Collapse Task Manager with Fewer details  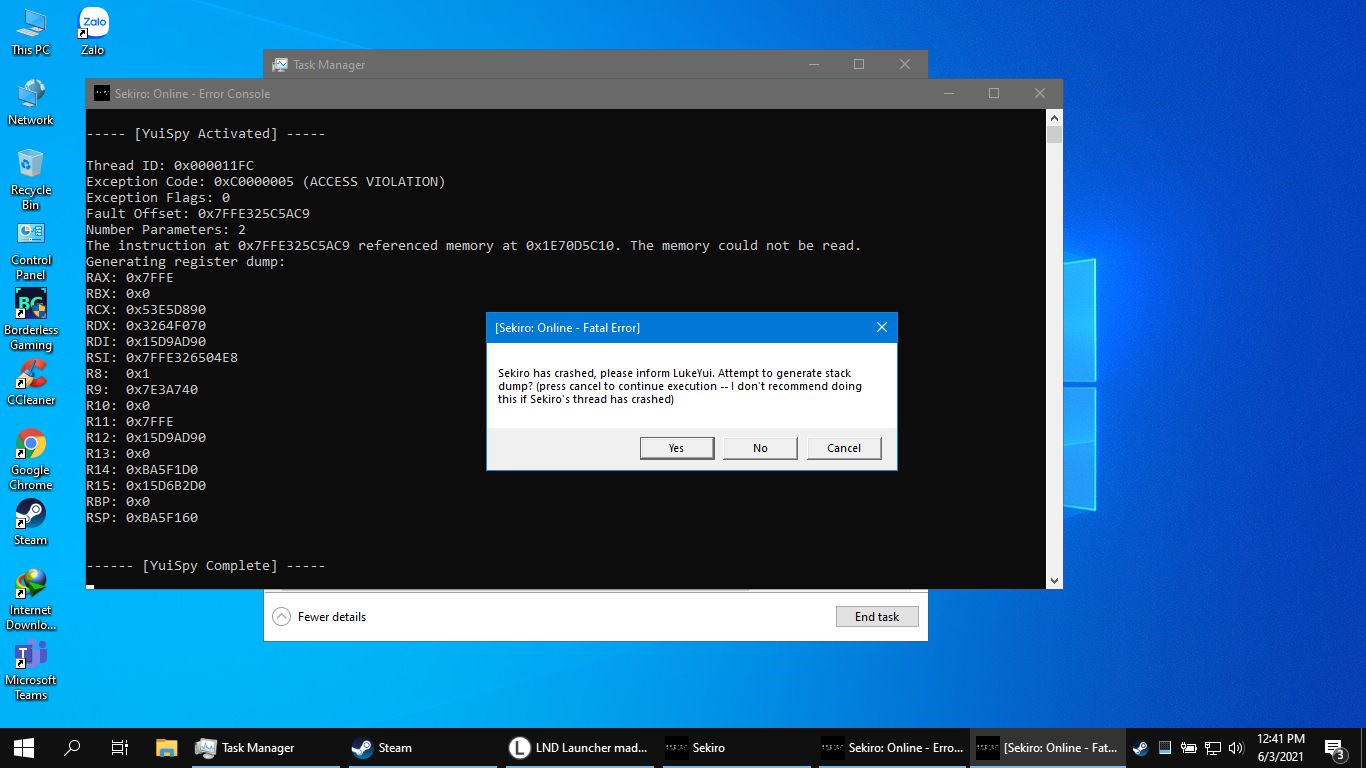click(320, 617)
